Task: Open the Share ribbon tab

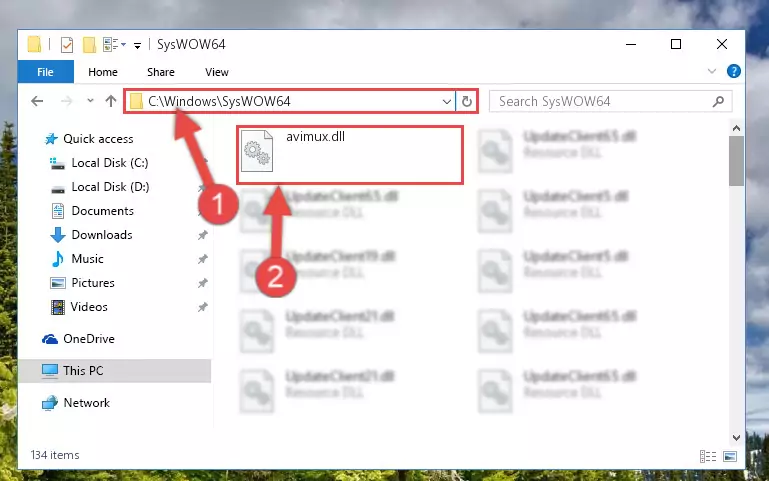Action: 161,72
